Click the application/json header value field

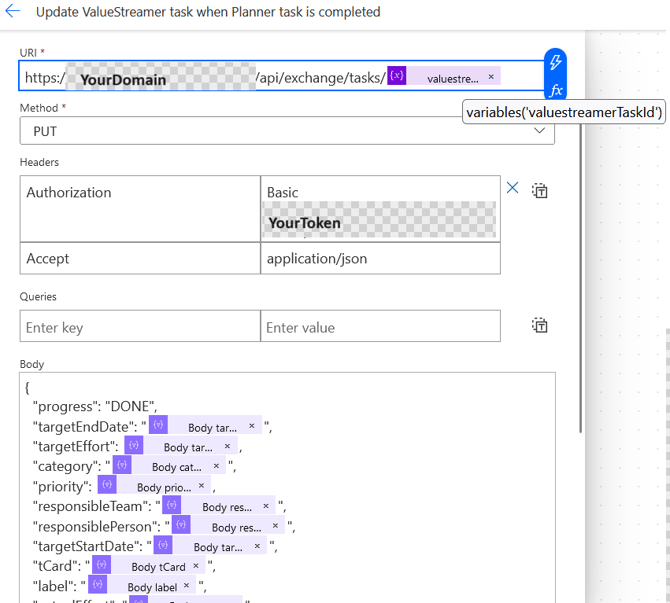pyautogui.click(x=380, y=258)
